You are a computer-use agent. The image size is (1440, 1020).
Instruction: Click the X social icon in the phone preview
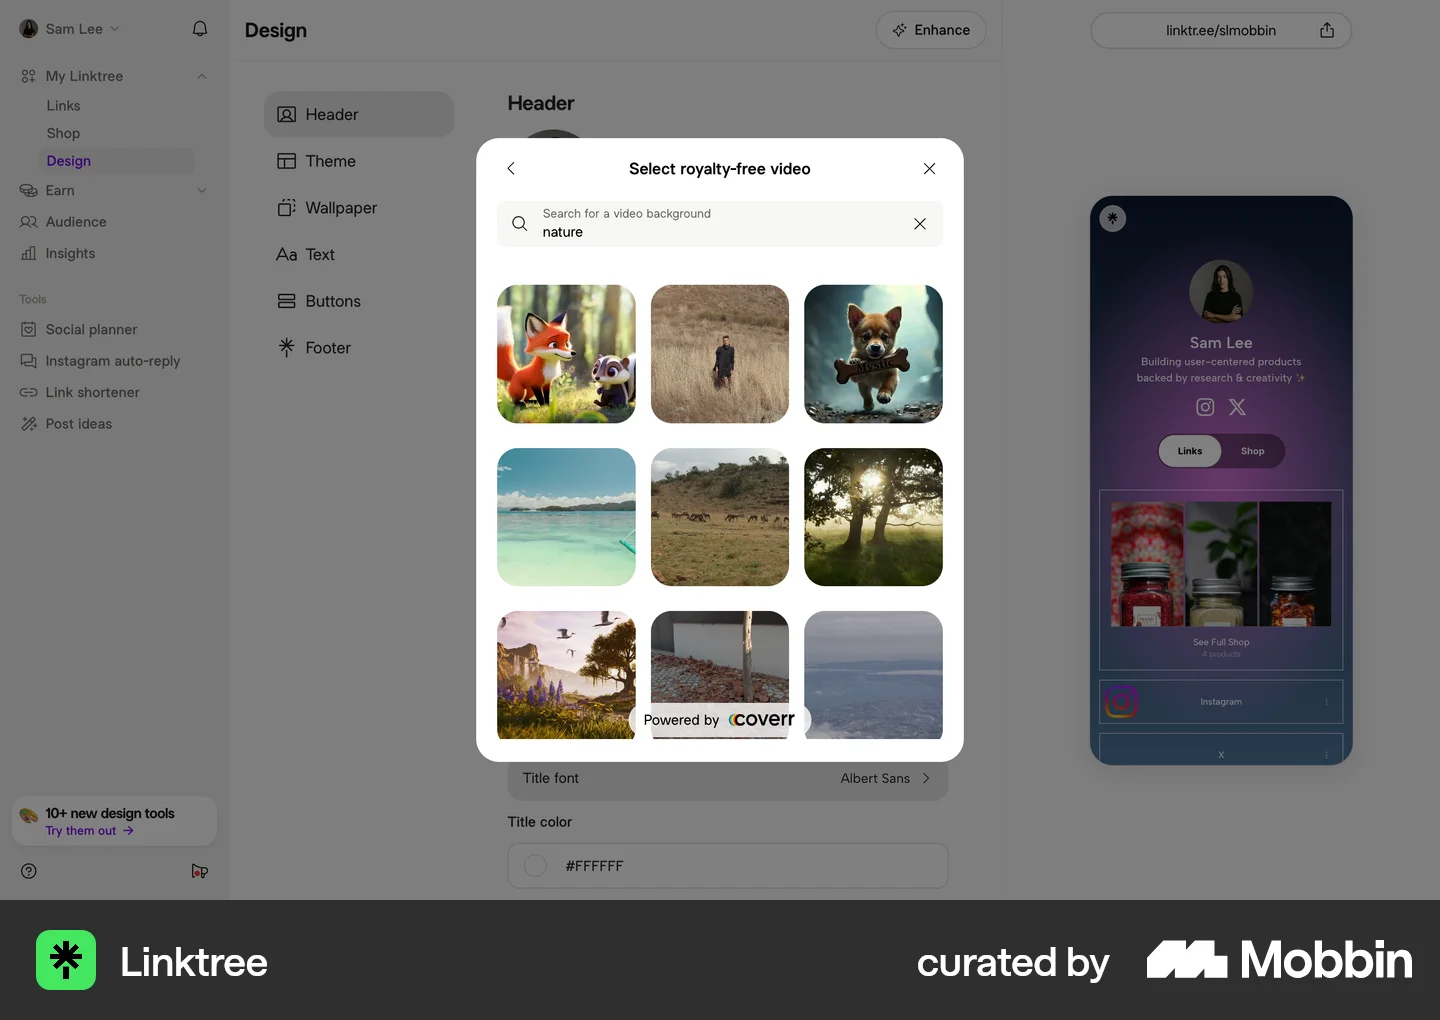click(1237, 407)
